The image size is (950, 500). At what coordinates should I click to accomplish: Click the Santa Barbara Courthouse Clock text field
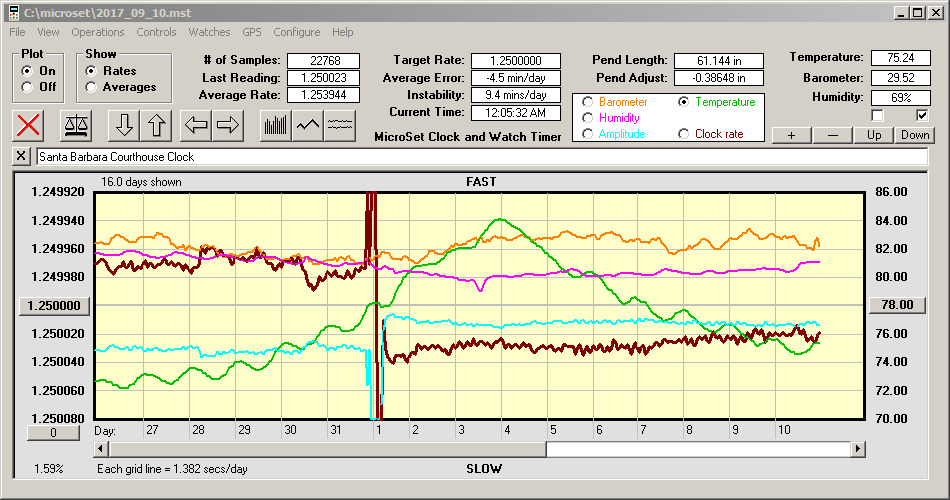click(480, 157)
